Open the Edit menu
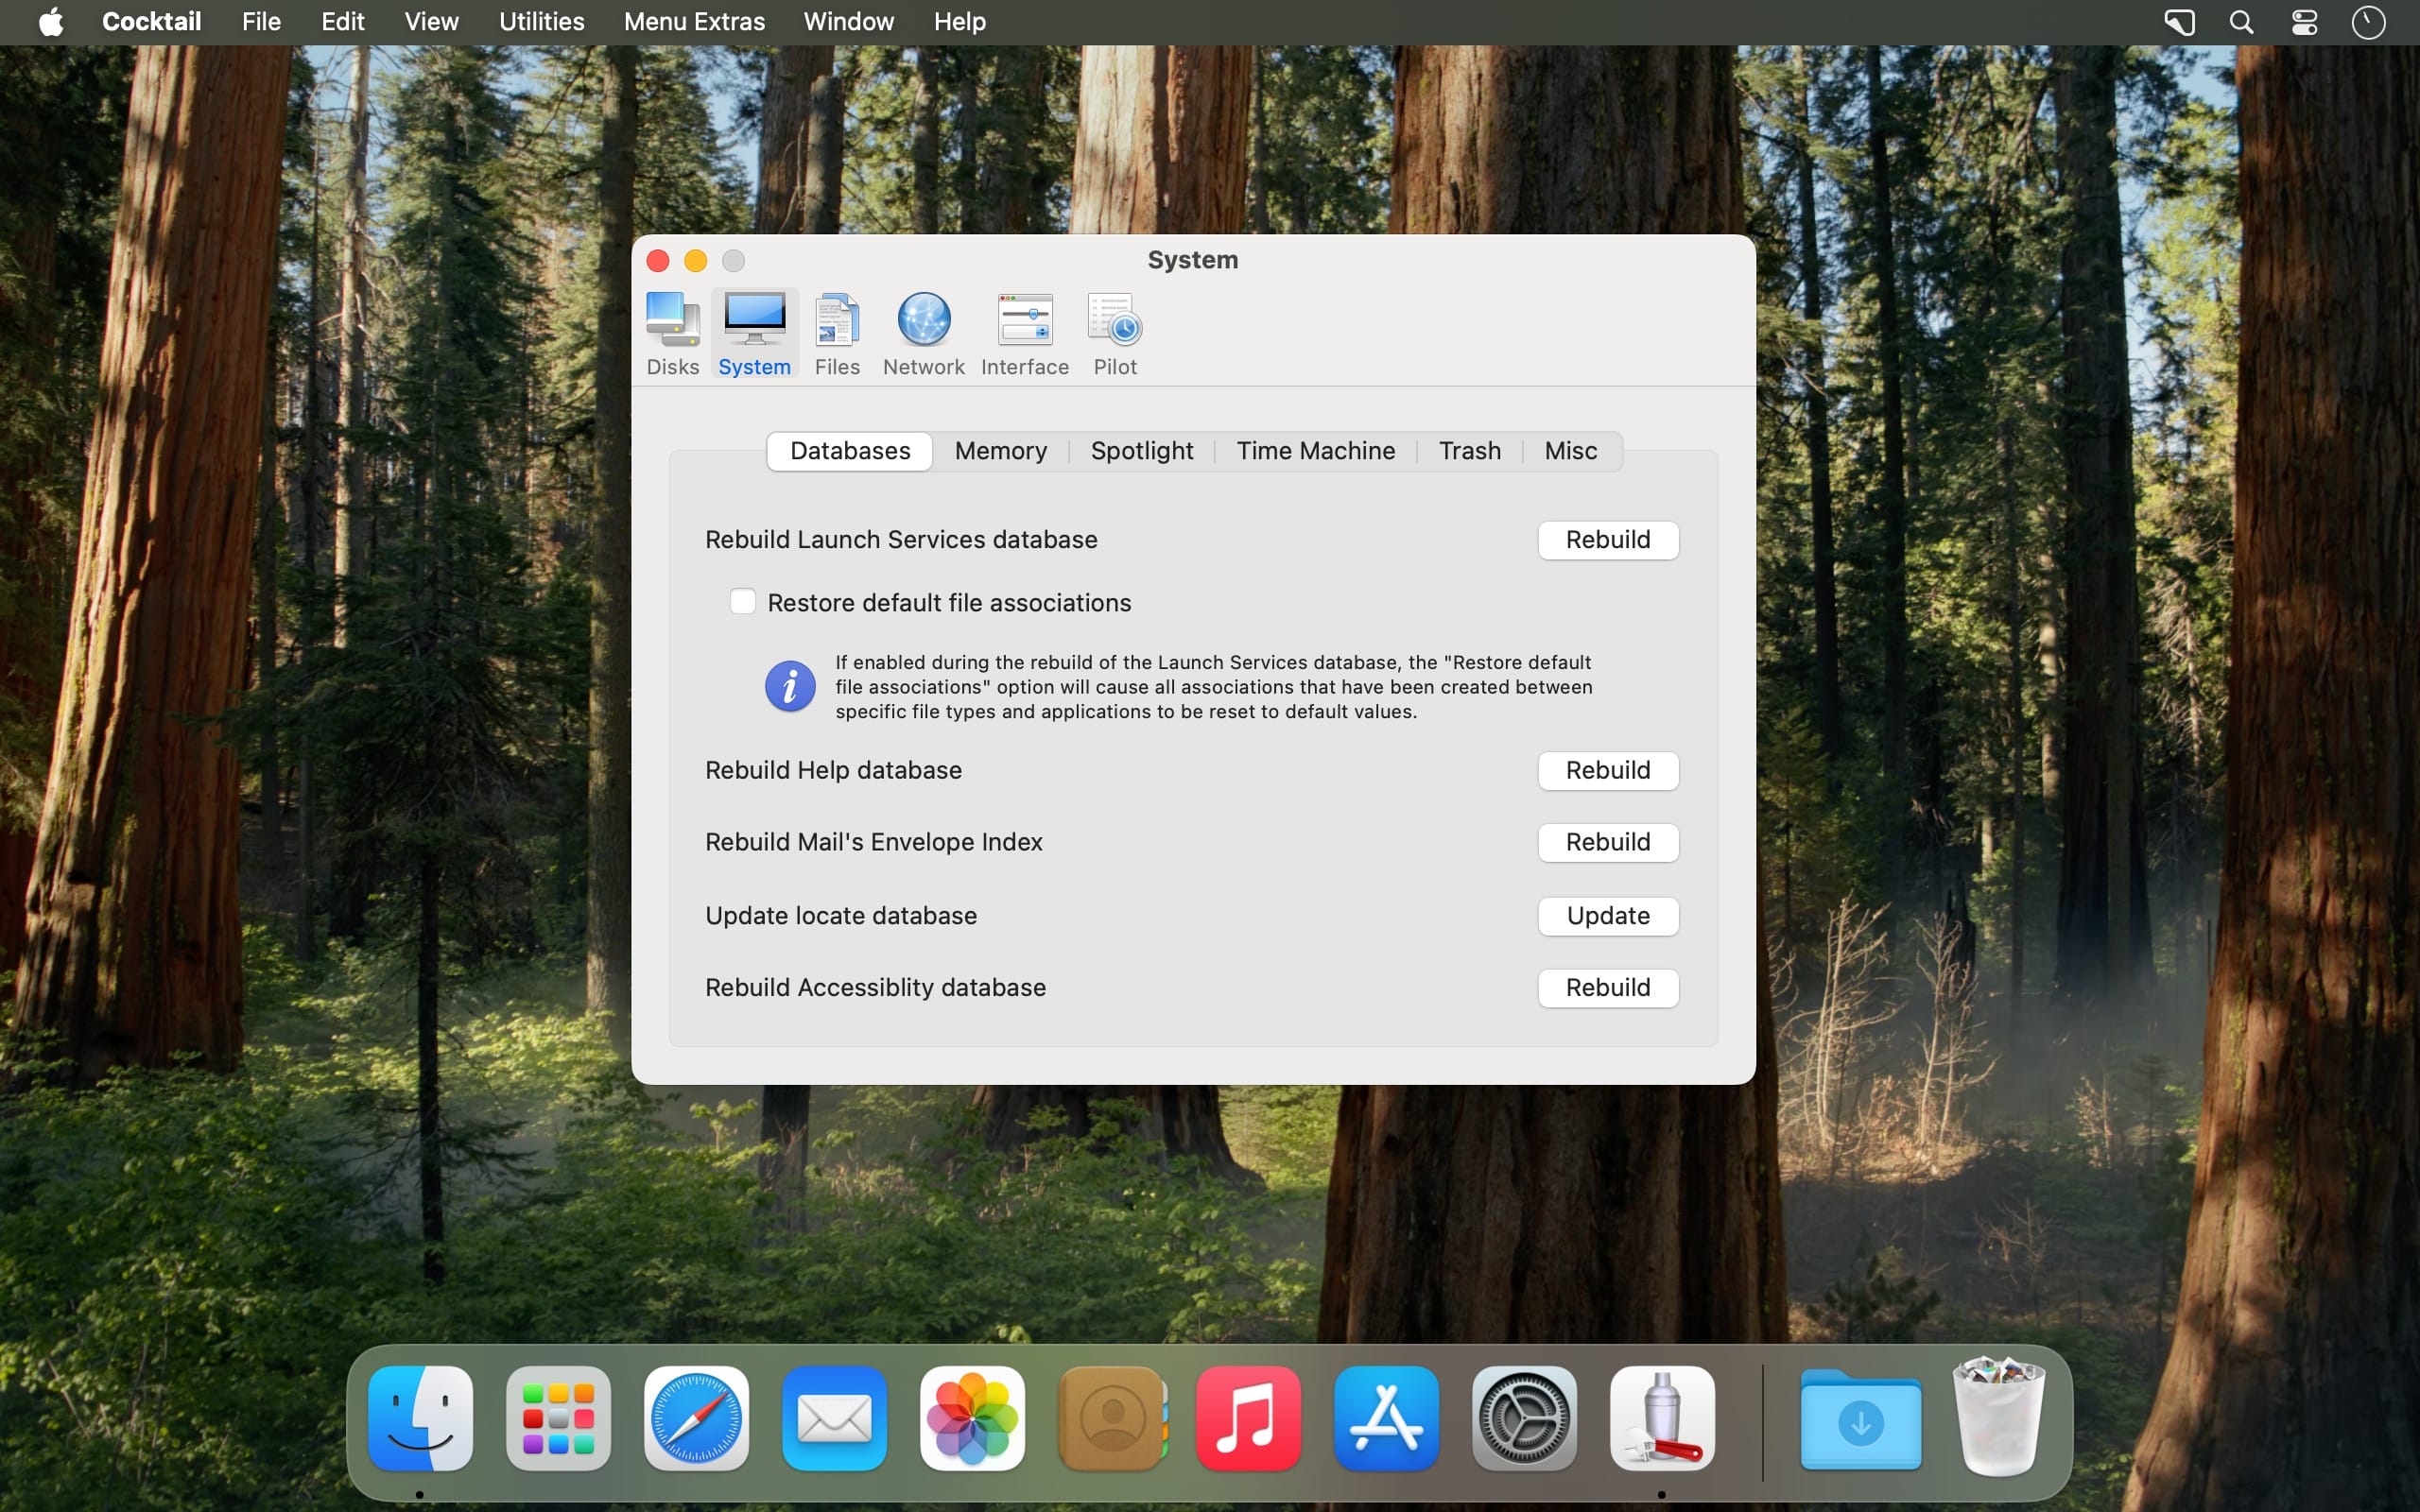2420x1512 pixels. tap(342, 22)
